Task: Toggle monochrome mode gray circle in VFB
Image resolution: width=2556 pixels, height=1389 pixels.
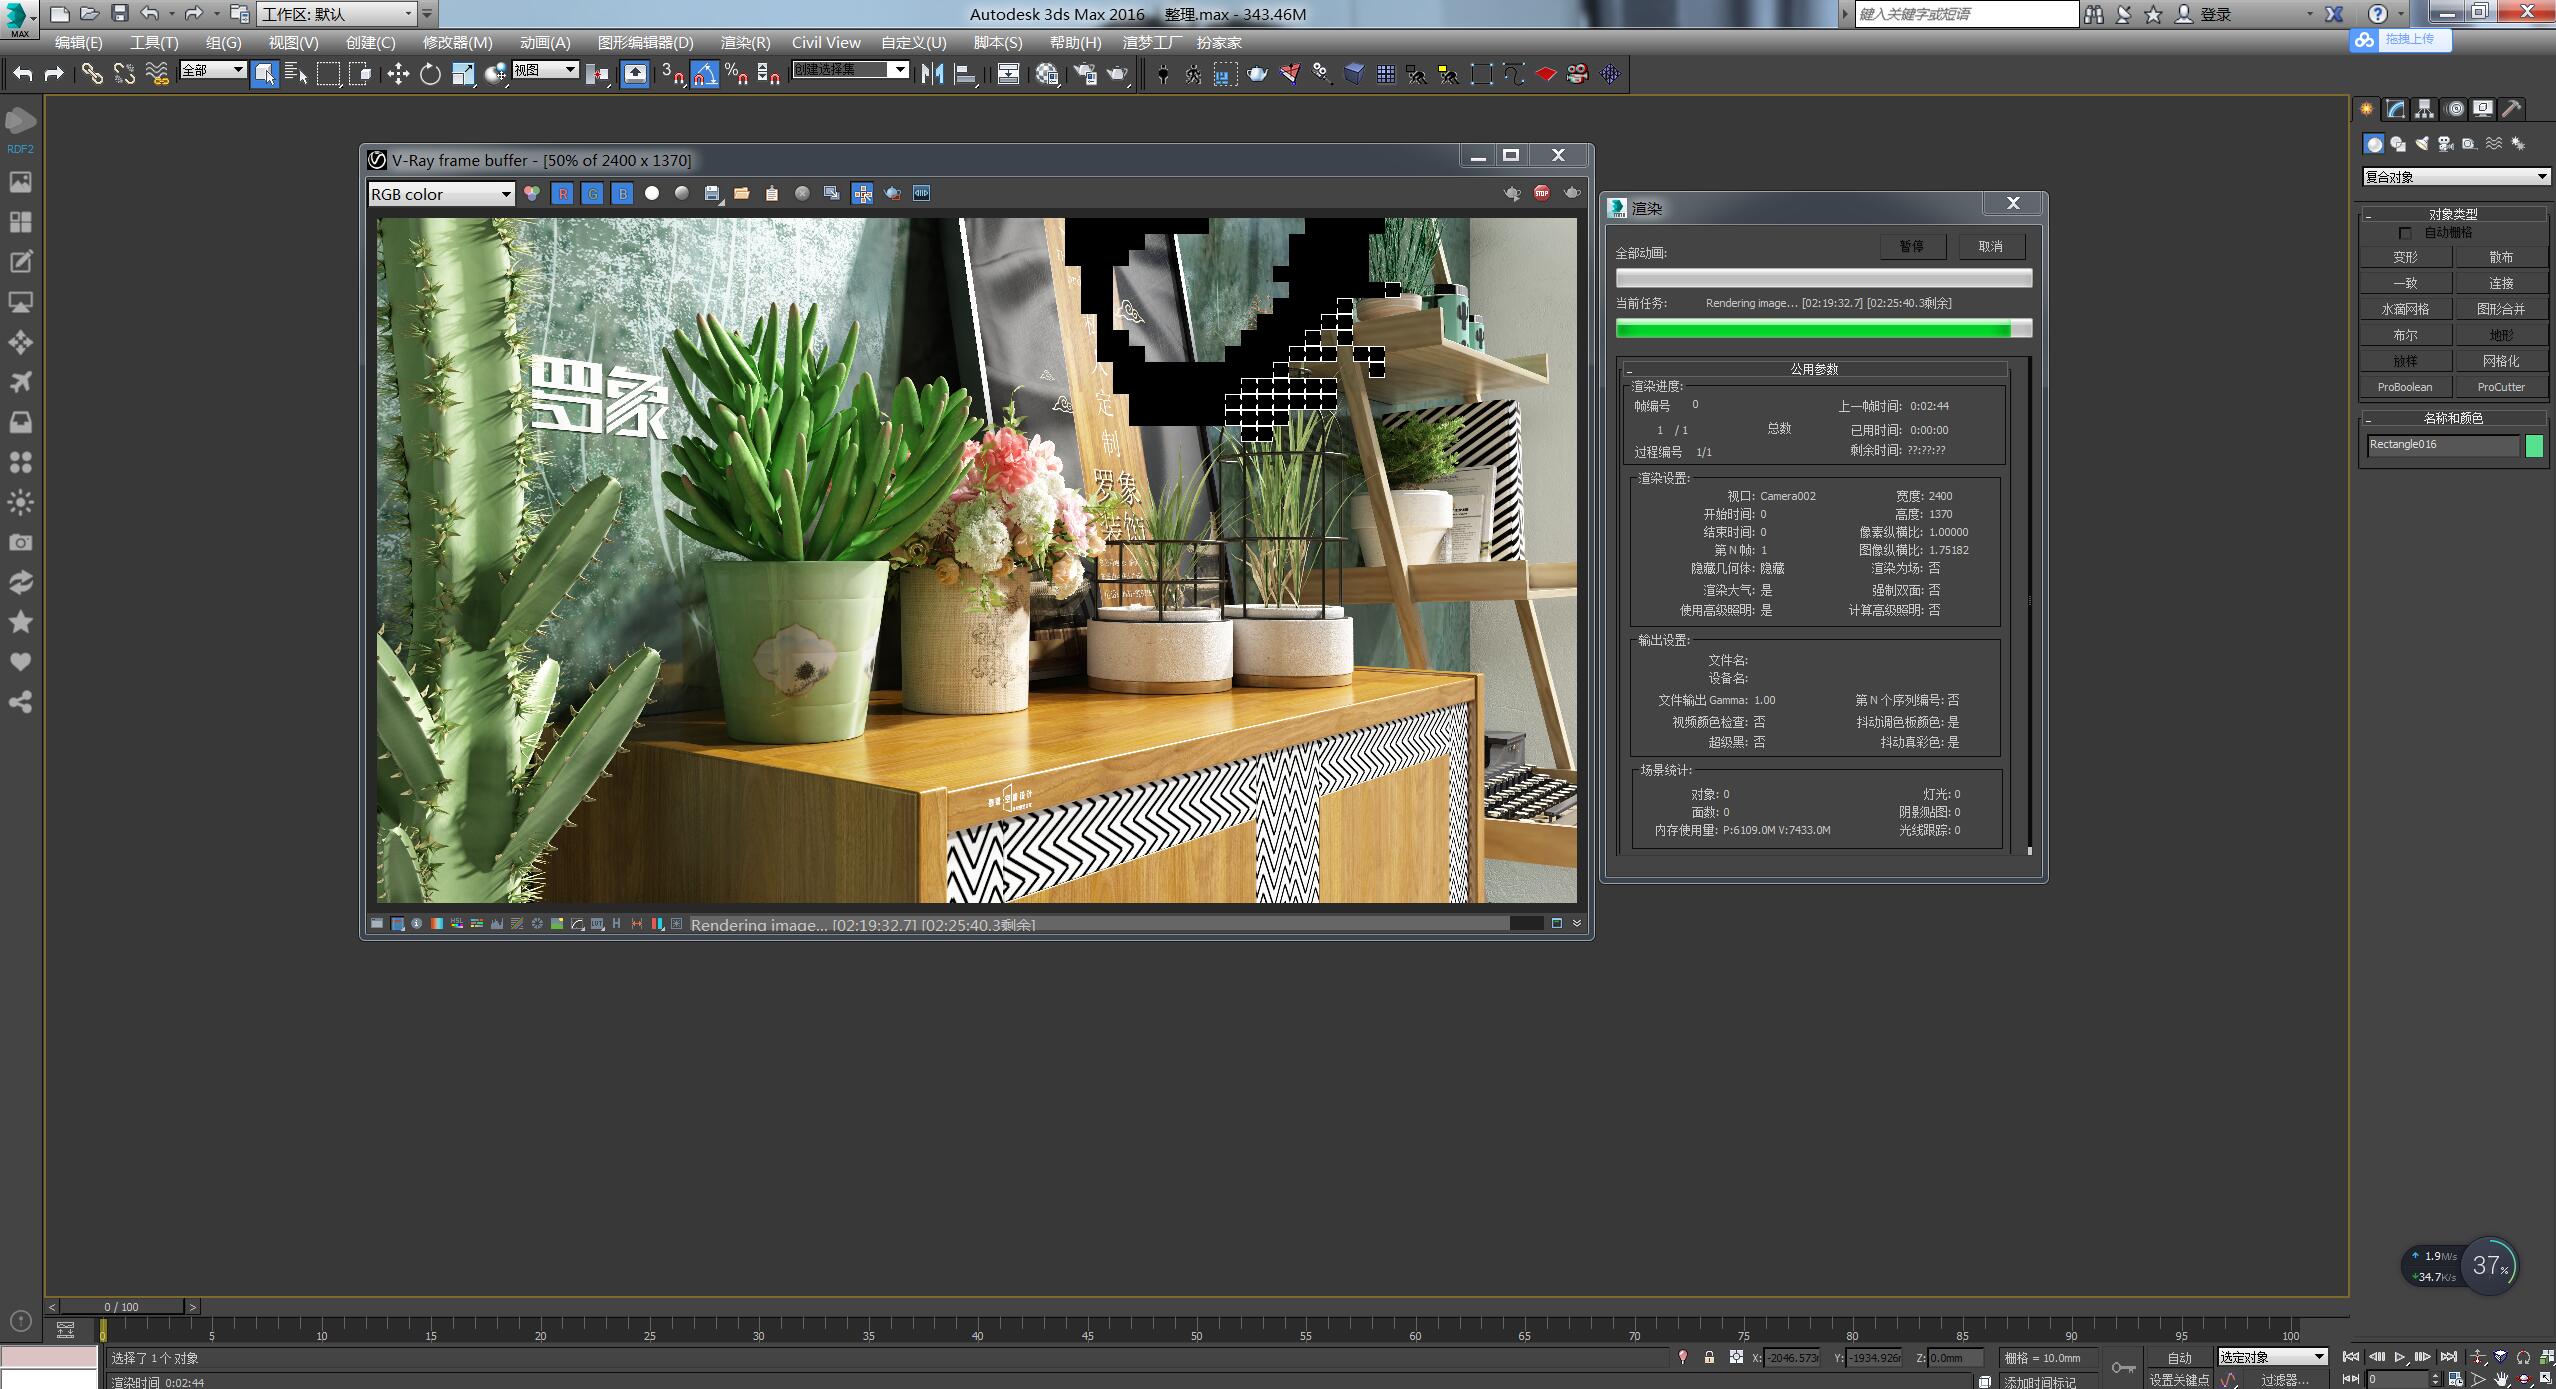Action: [x=682, y=193]
